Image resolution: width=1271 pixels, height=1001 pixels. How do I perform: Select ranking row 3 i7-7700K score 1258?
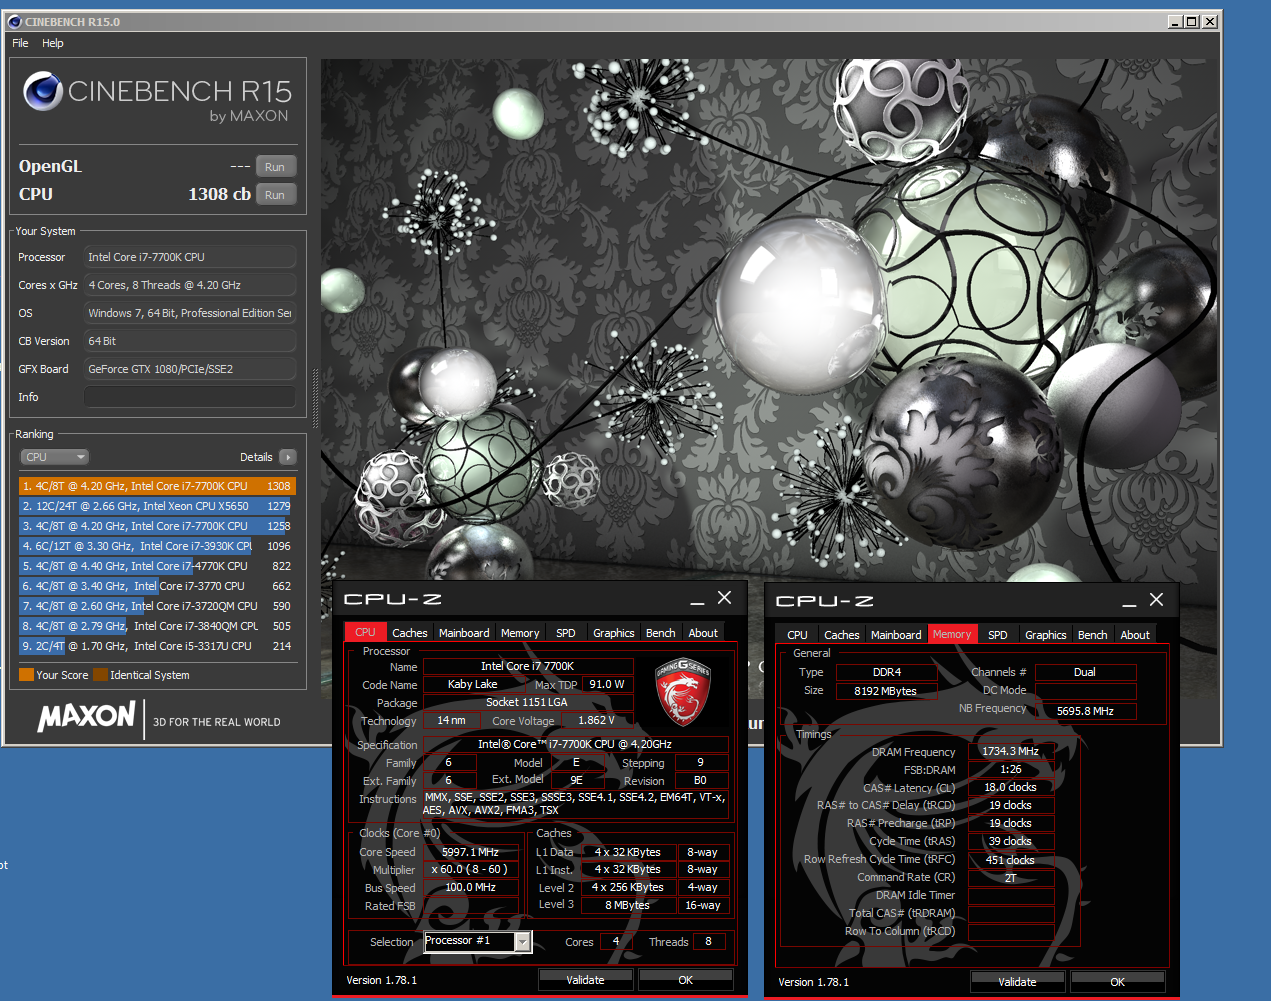[x=157, y=526]
